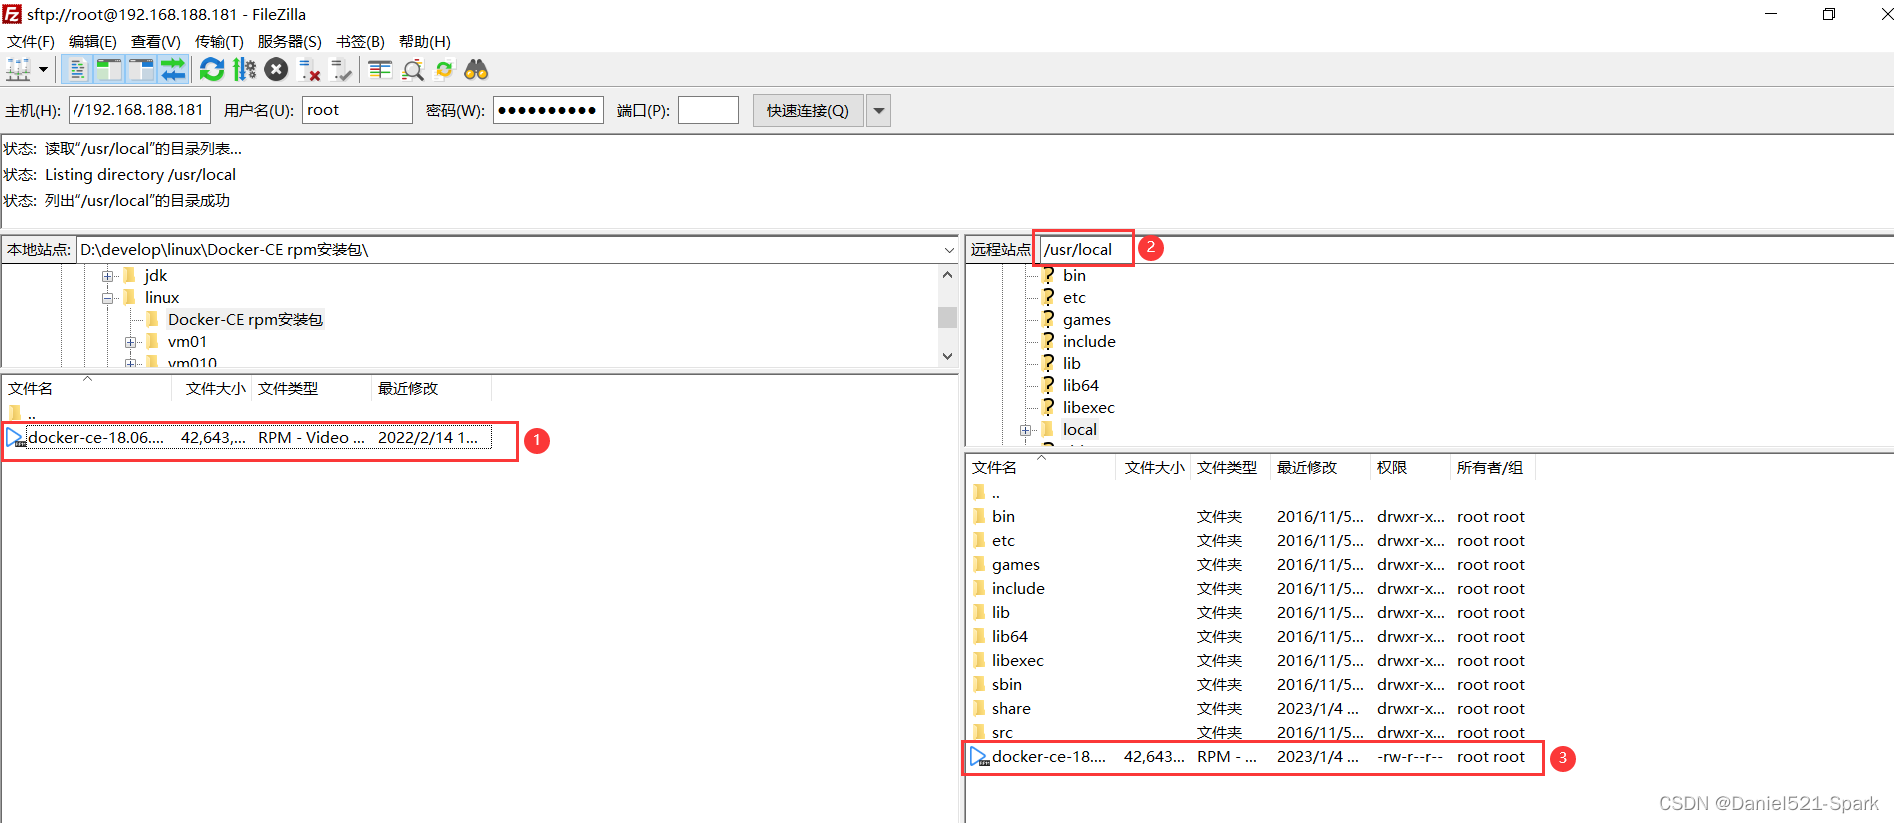Select Docker-CE rpm安装包 folder in local tree
Image resolution: width=1894 pixels, height=823 pixels.
[x=245, y=320]
